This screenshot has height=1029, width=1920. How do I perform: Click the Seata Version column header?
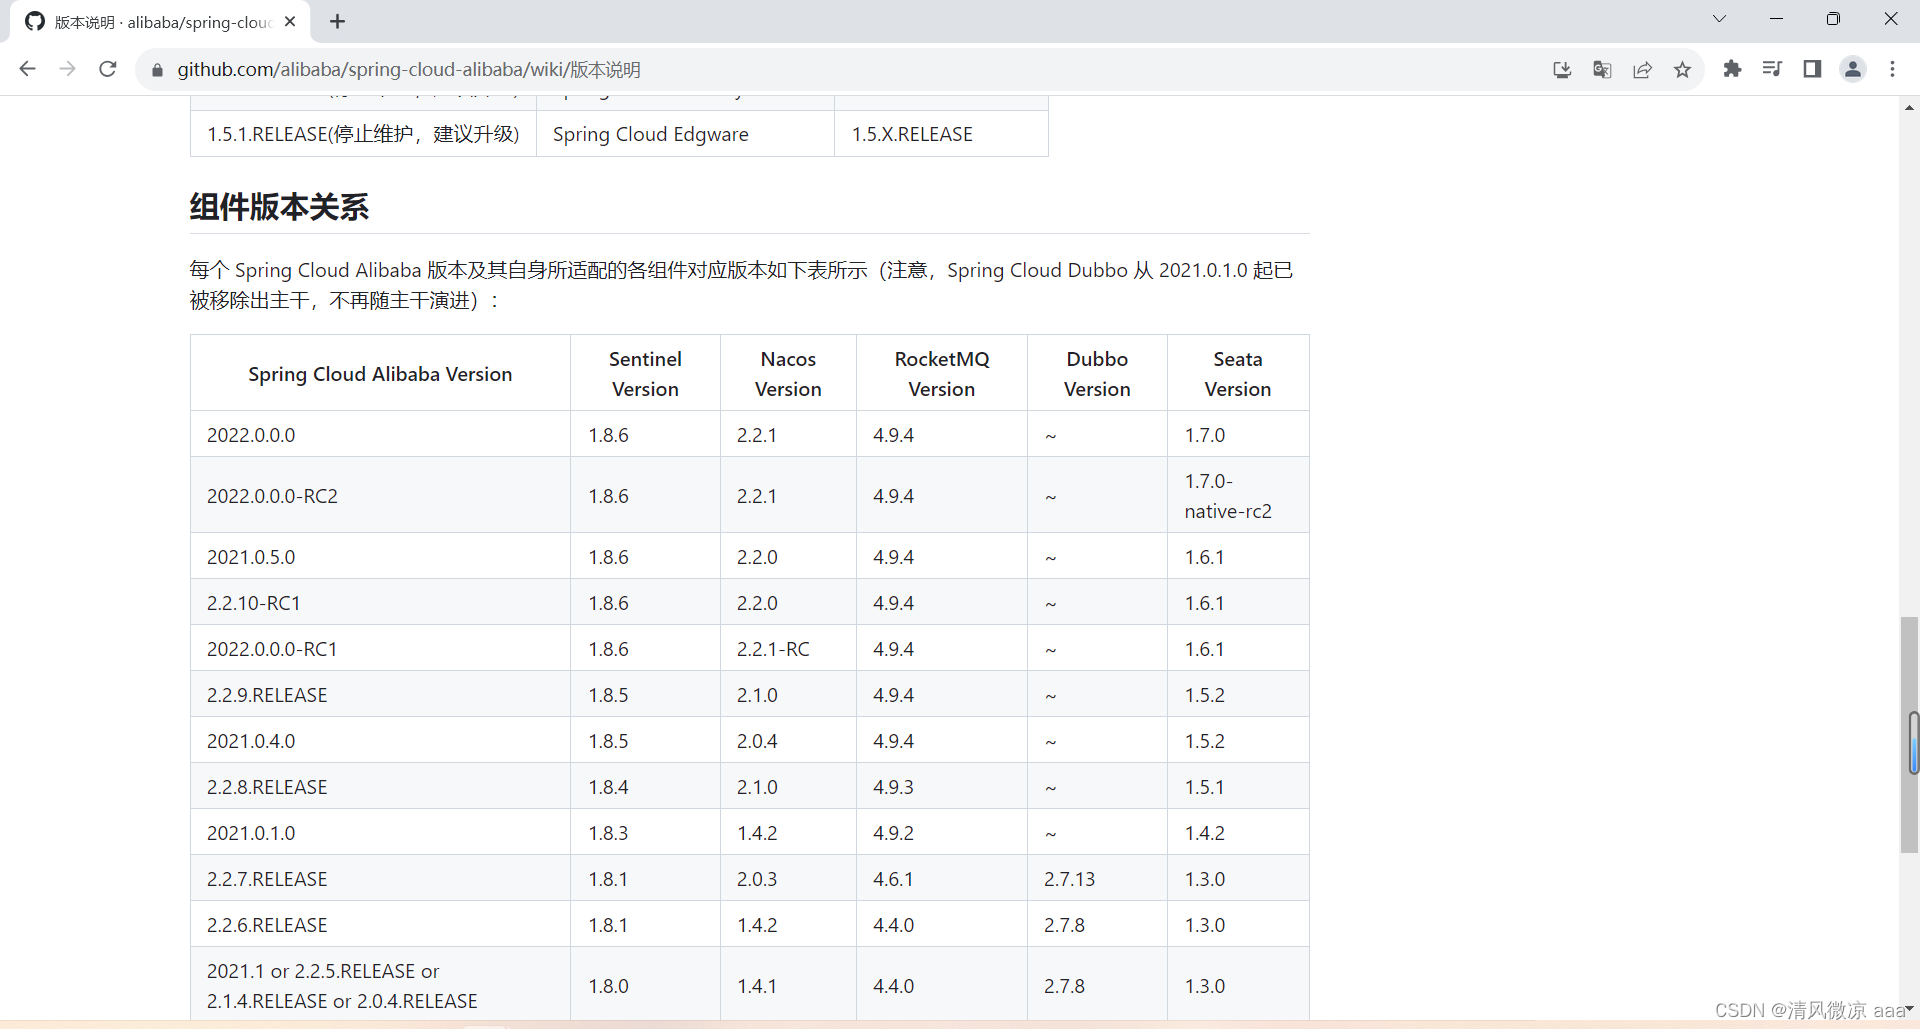pos(1238,374)
